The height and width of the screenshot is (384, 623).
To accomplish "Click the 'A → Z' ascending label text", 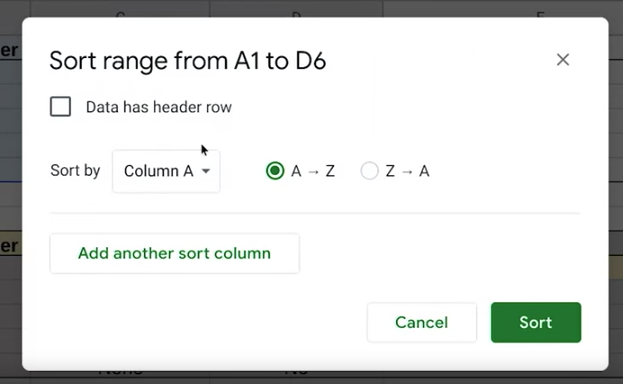I will (313, 171).
